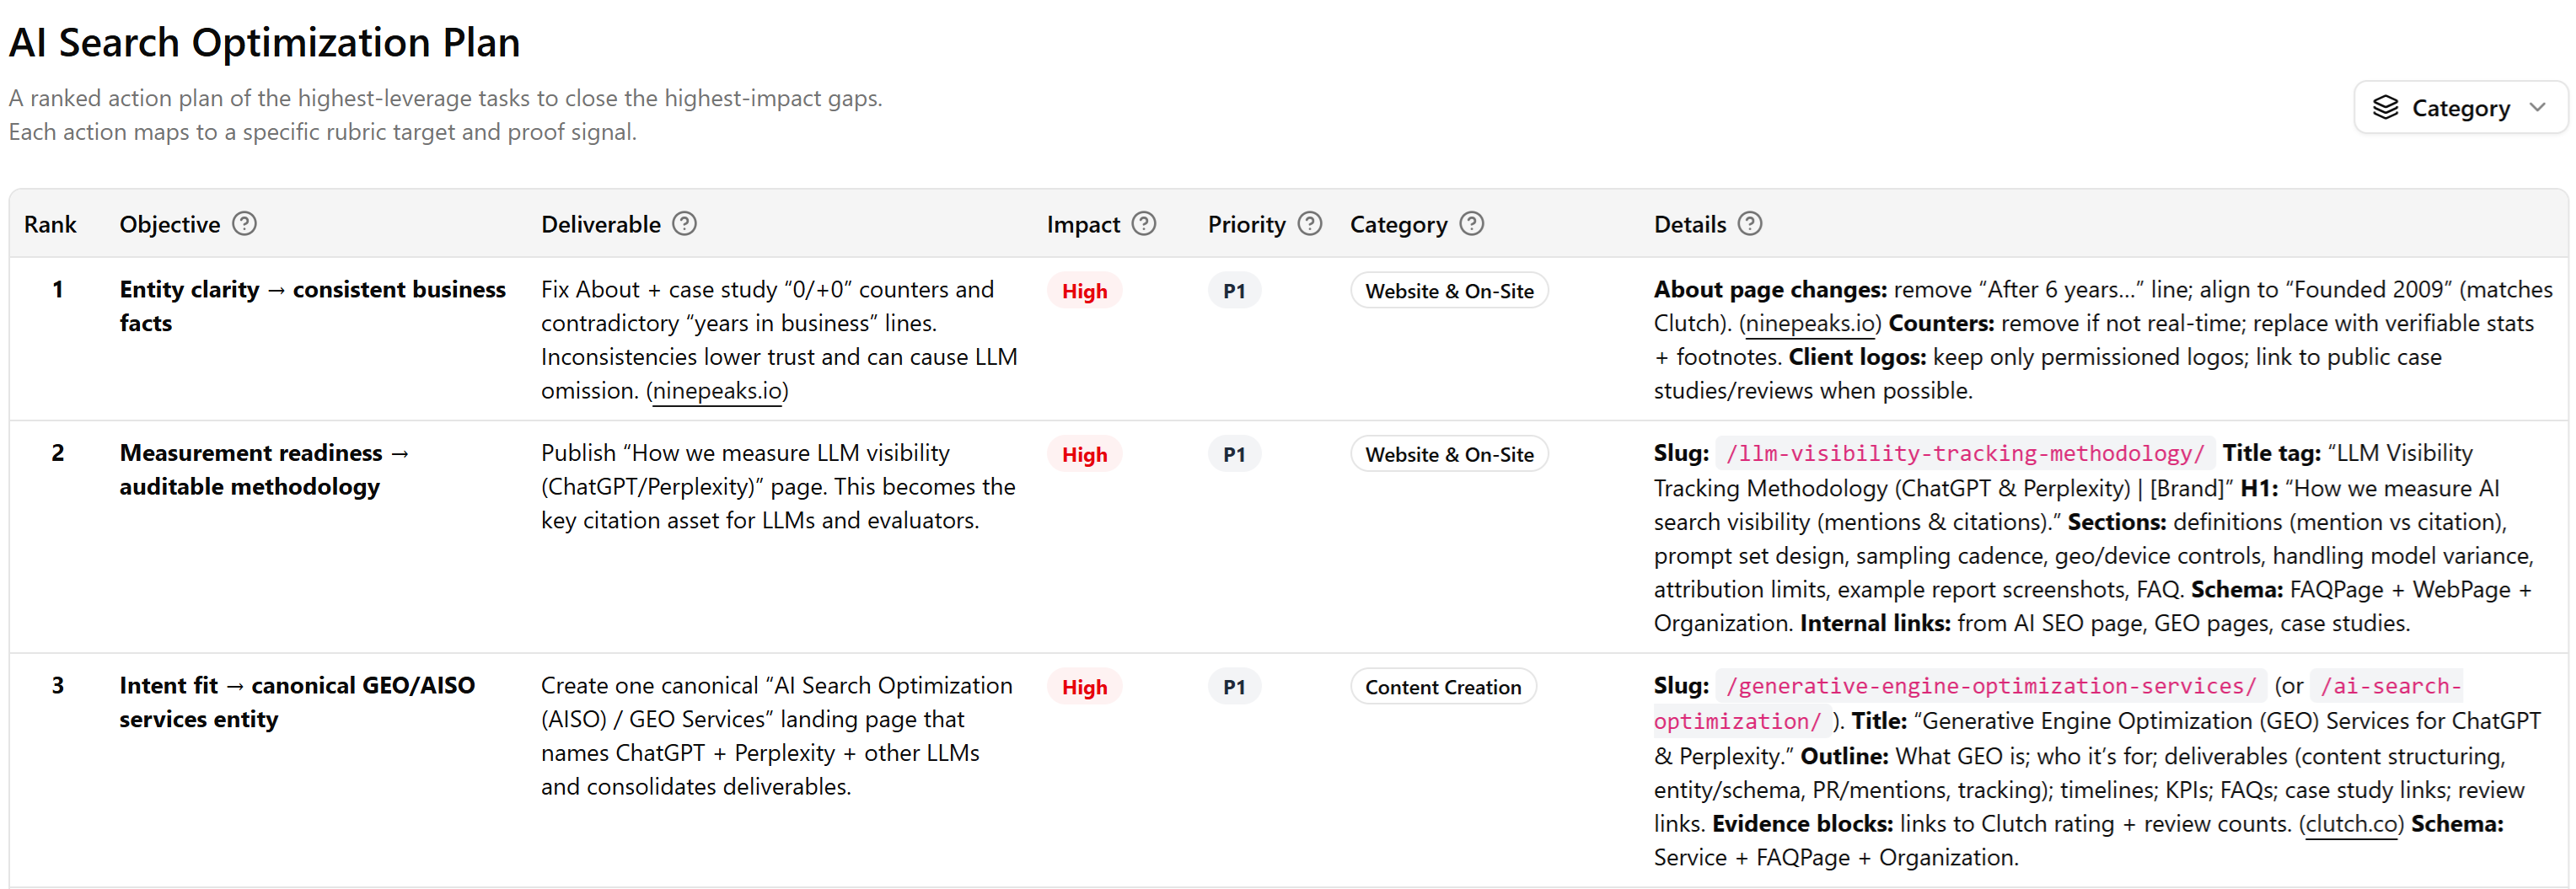
Task: Click the High impact badge in row 1
Action: tap(1084, 291)
